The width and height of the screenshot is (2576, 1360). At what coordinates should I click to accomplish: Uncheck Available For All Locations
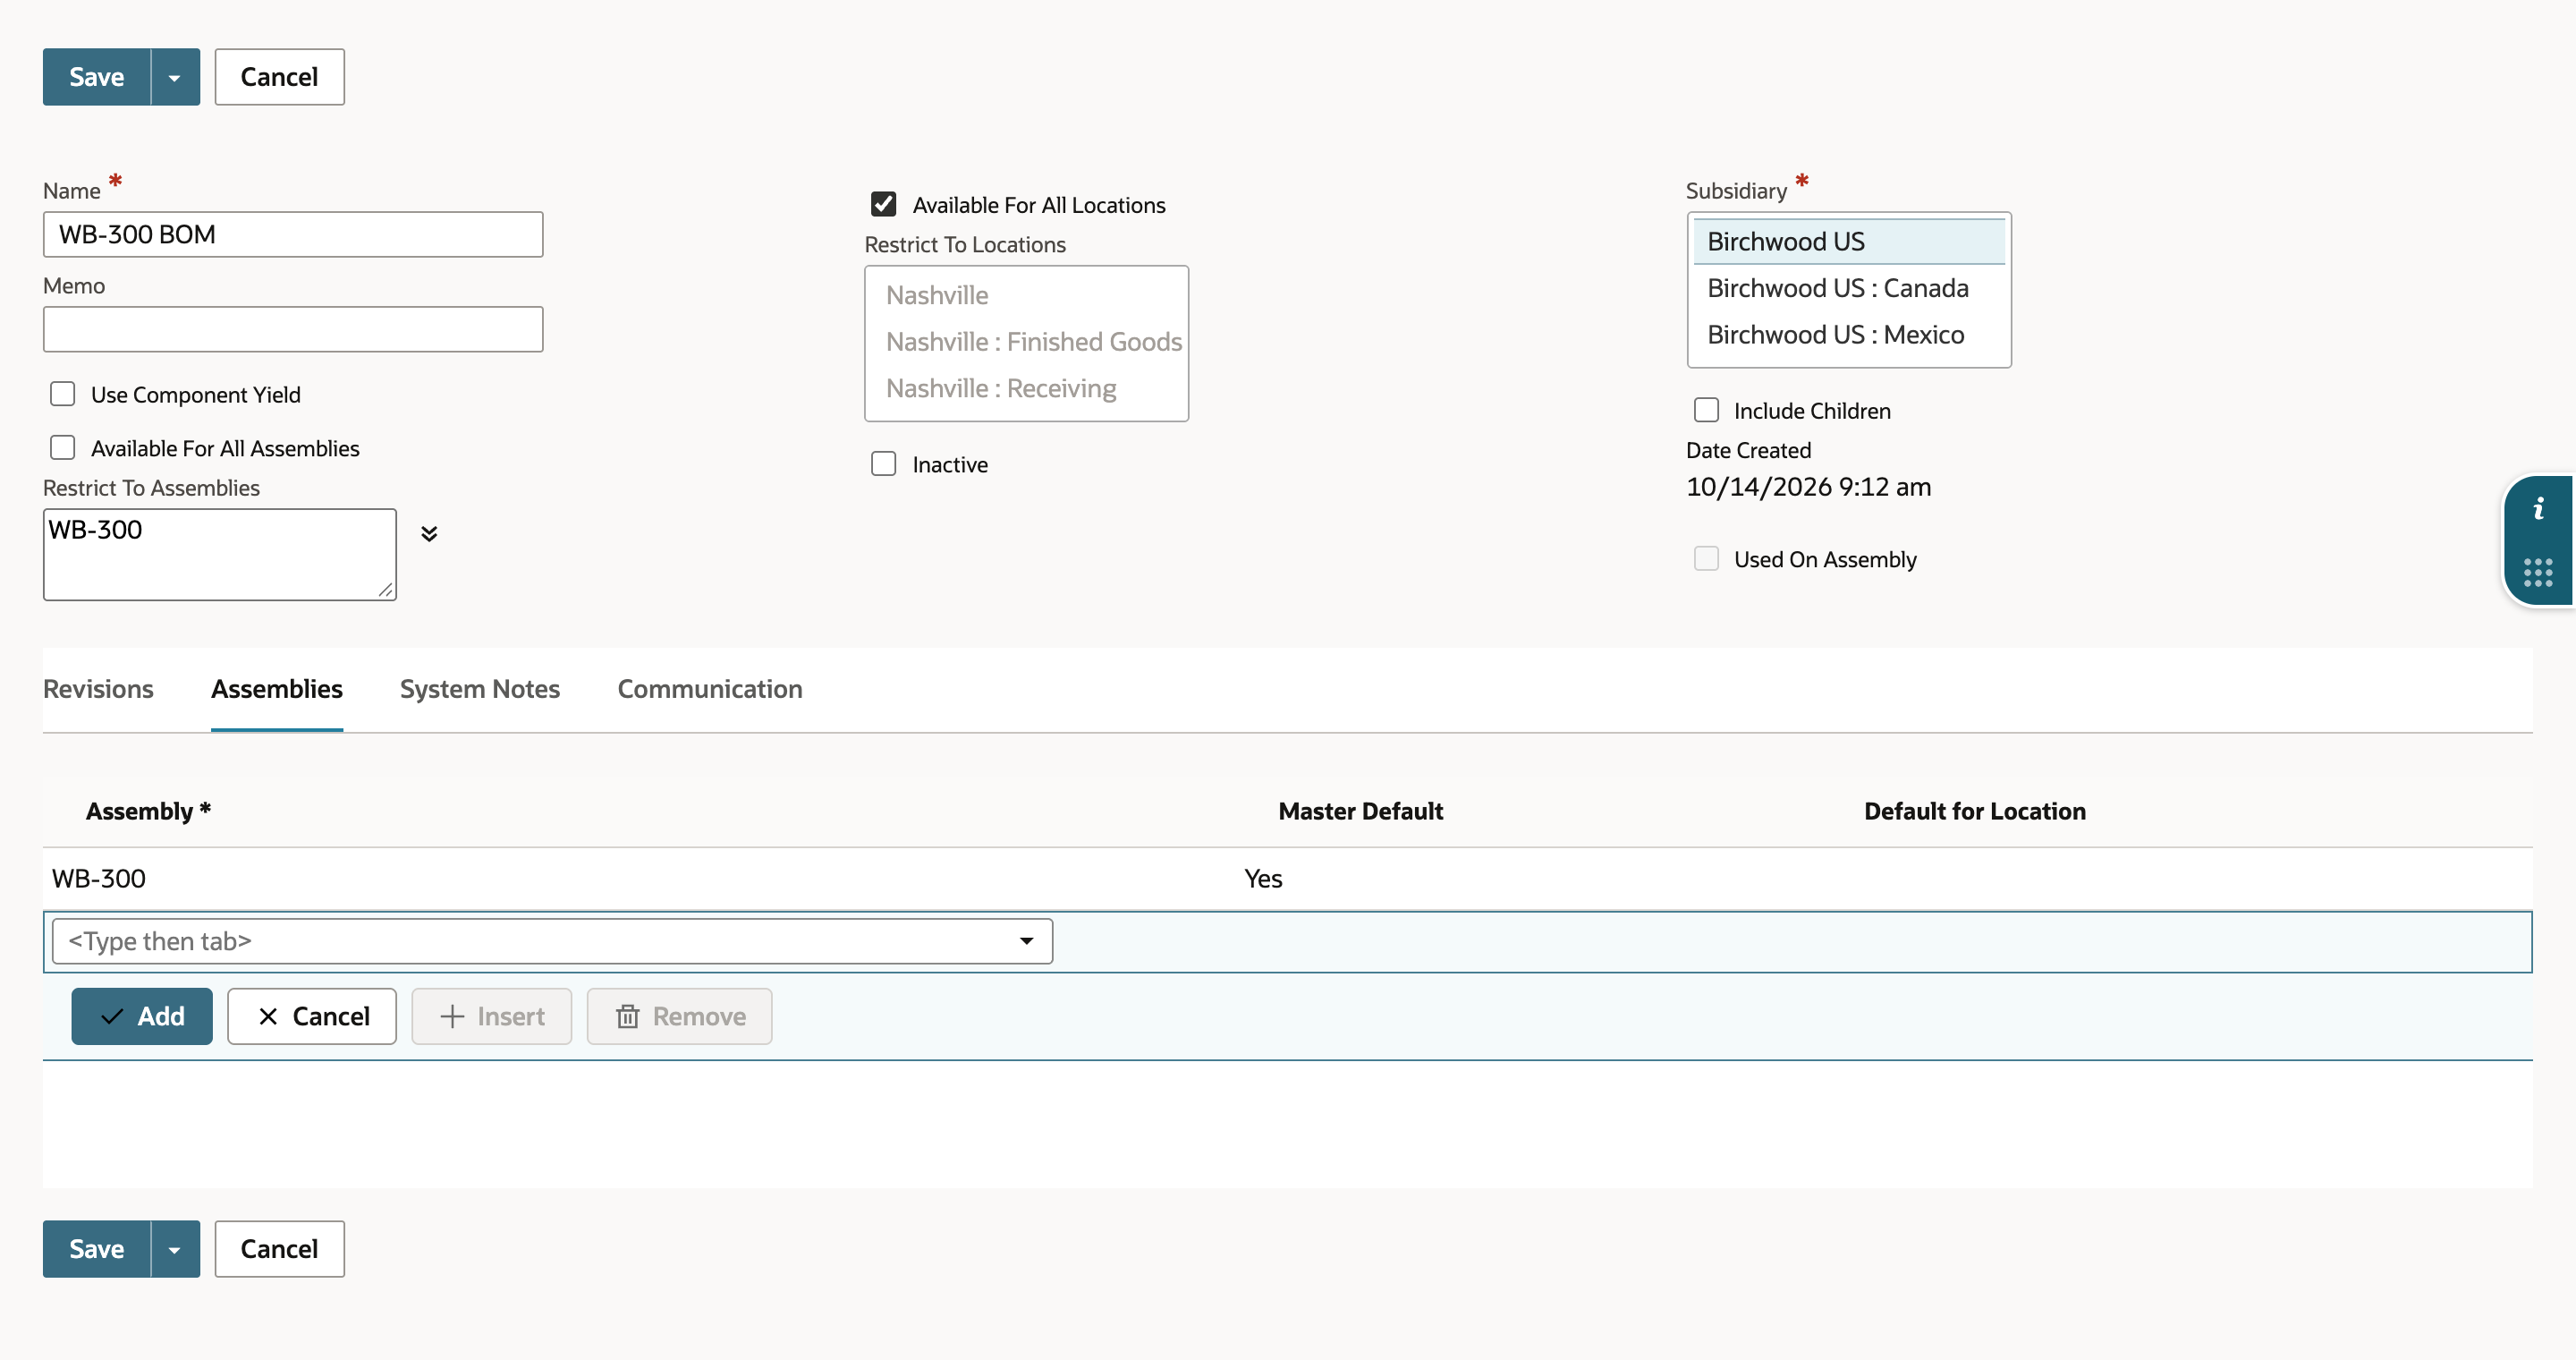(883, 204)
